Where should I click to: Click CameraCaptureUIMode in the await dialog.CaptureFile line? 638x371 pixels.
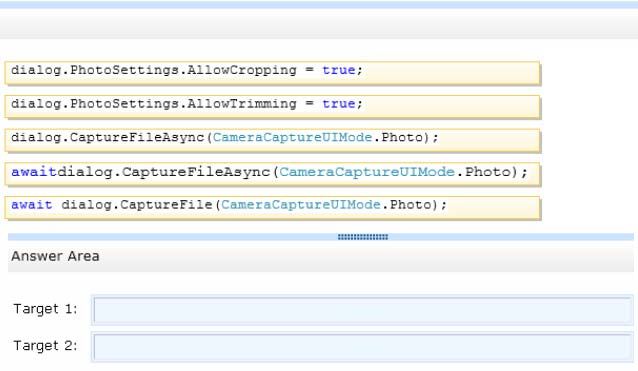pos(301,205)
